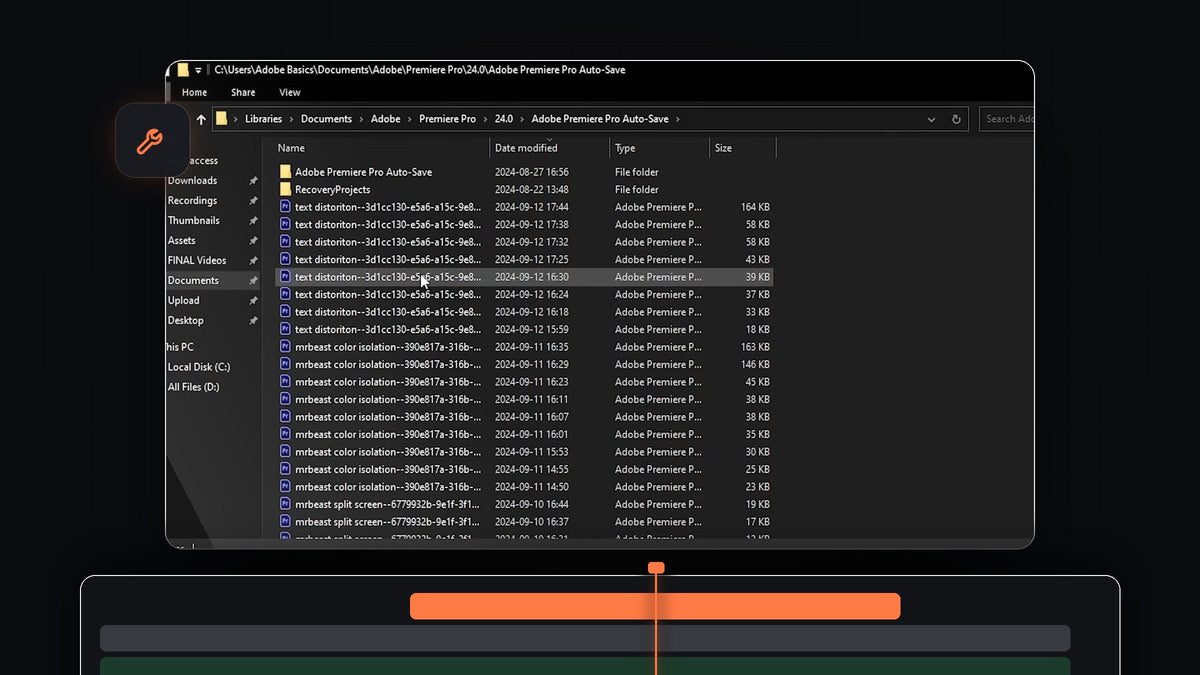
Task: Click the project icon of the 17:44 text distoriton file
Action: (x=285, y=207)
